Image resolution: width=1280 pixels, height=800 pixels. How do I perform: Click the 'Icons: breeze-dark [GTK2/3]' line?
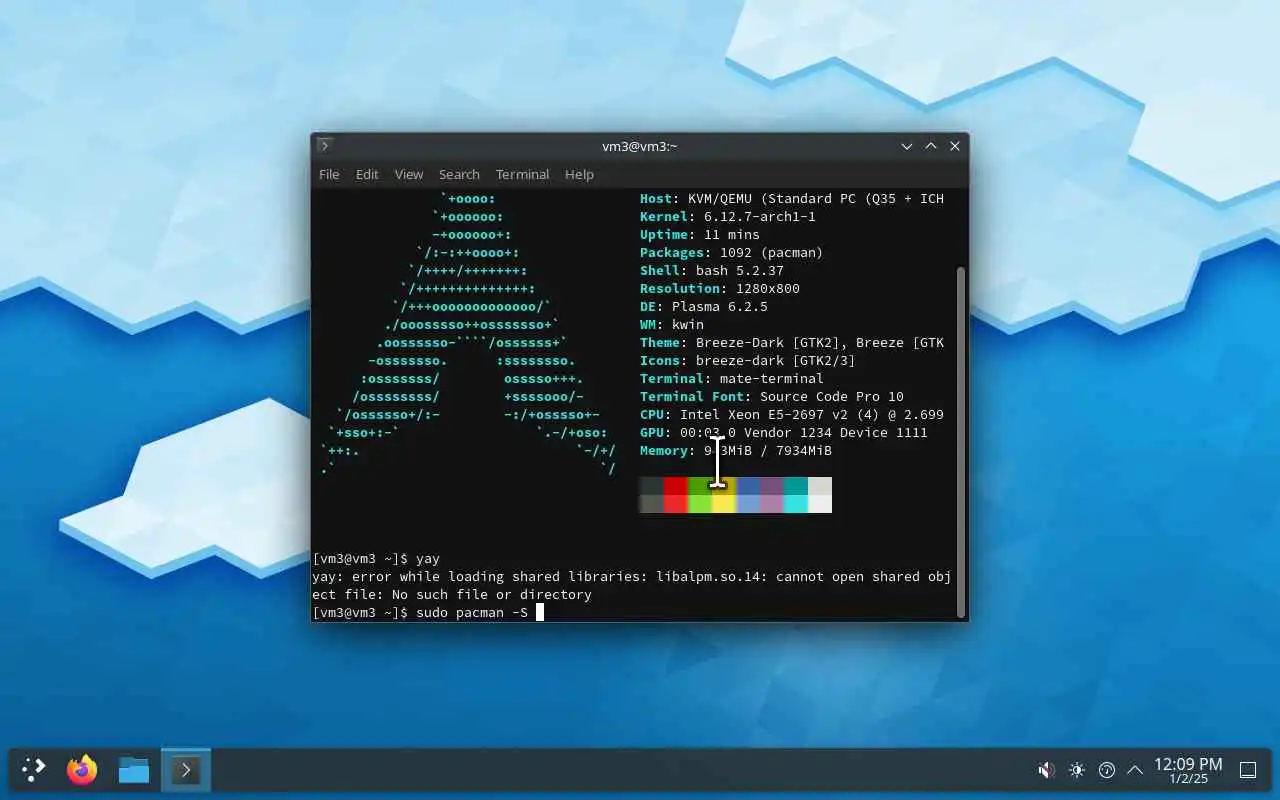(x=748, y=360)
